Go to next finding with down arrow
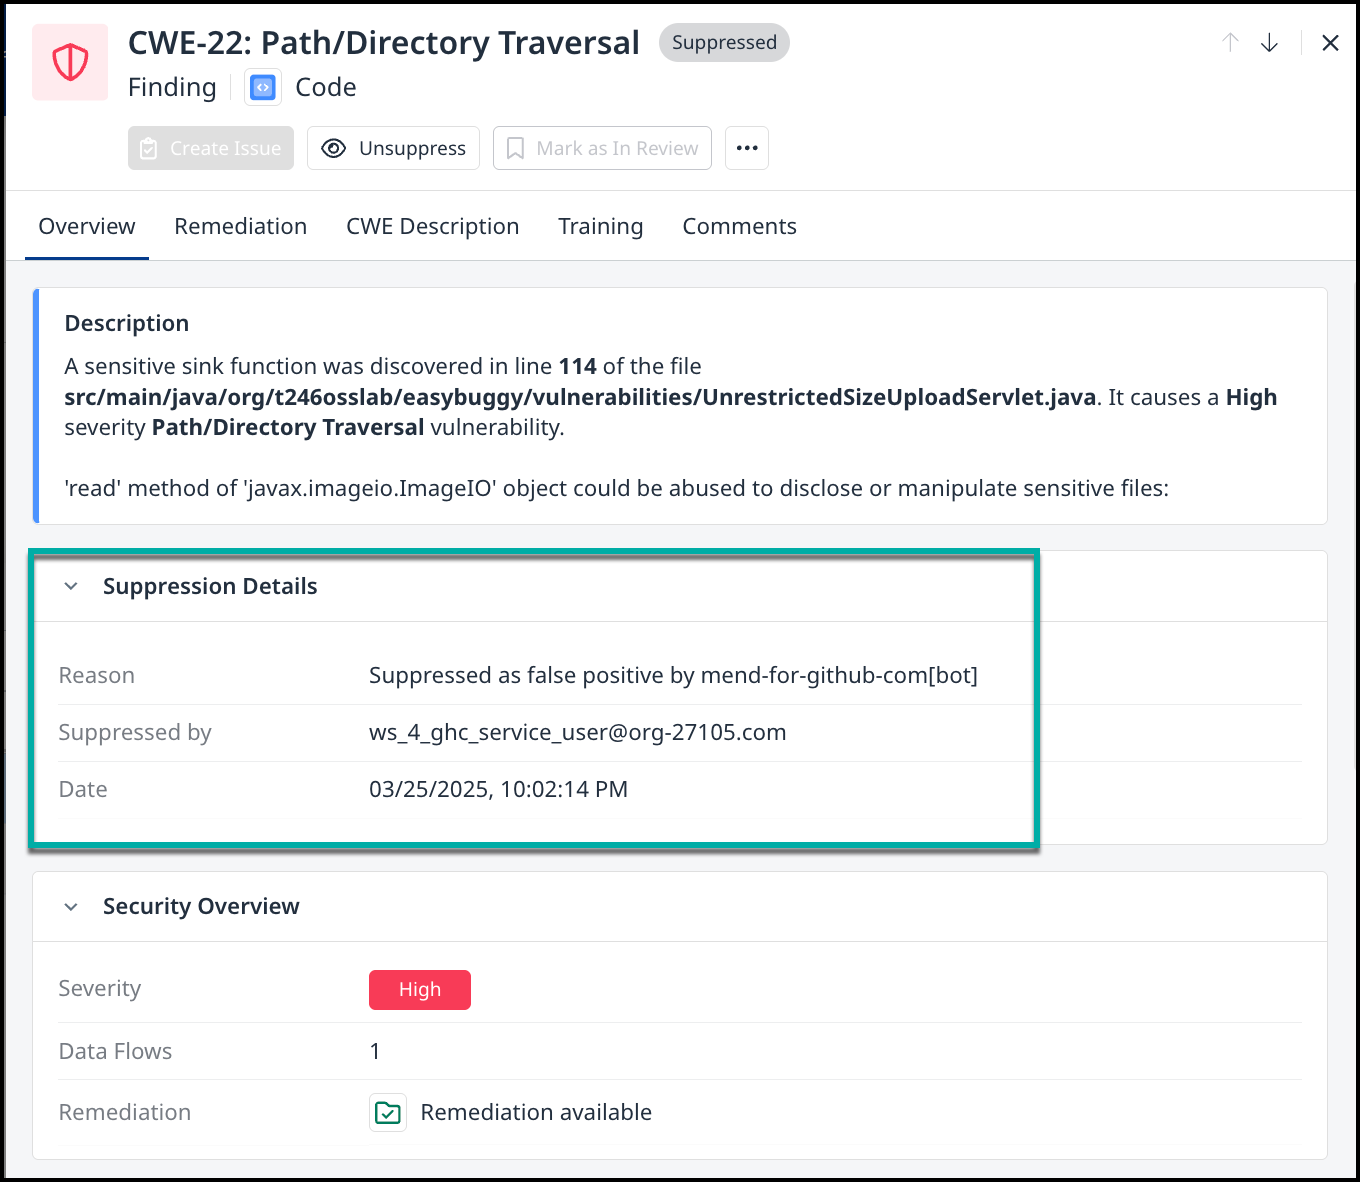 pos(1269,42)
